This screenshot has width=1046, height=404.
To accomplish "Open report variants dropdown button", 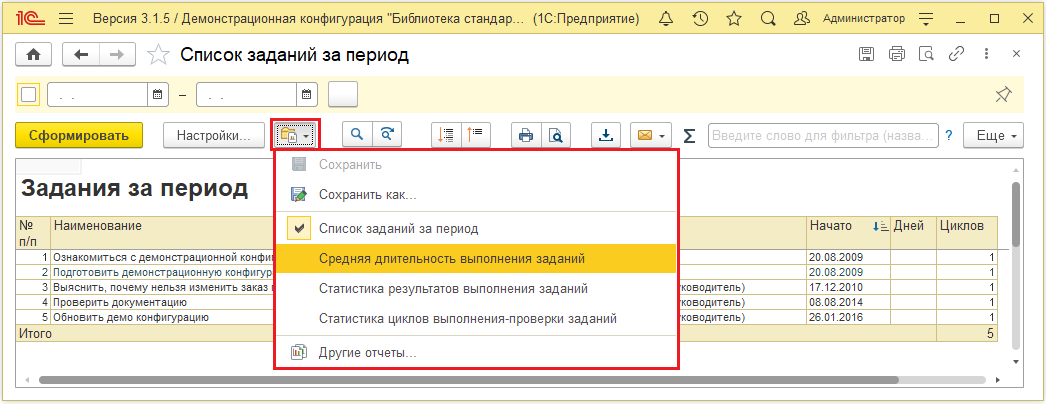I will point(296,135).
